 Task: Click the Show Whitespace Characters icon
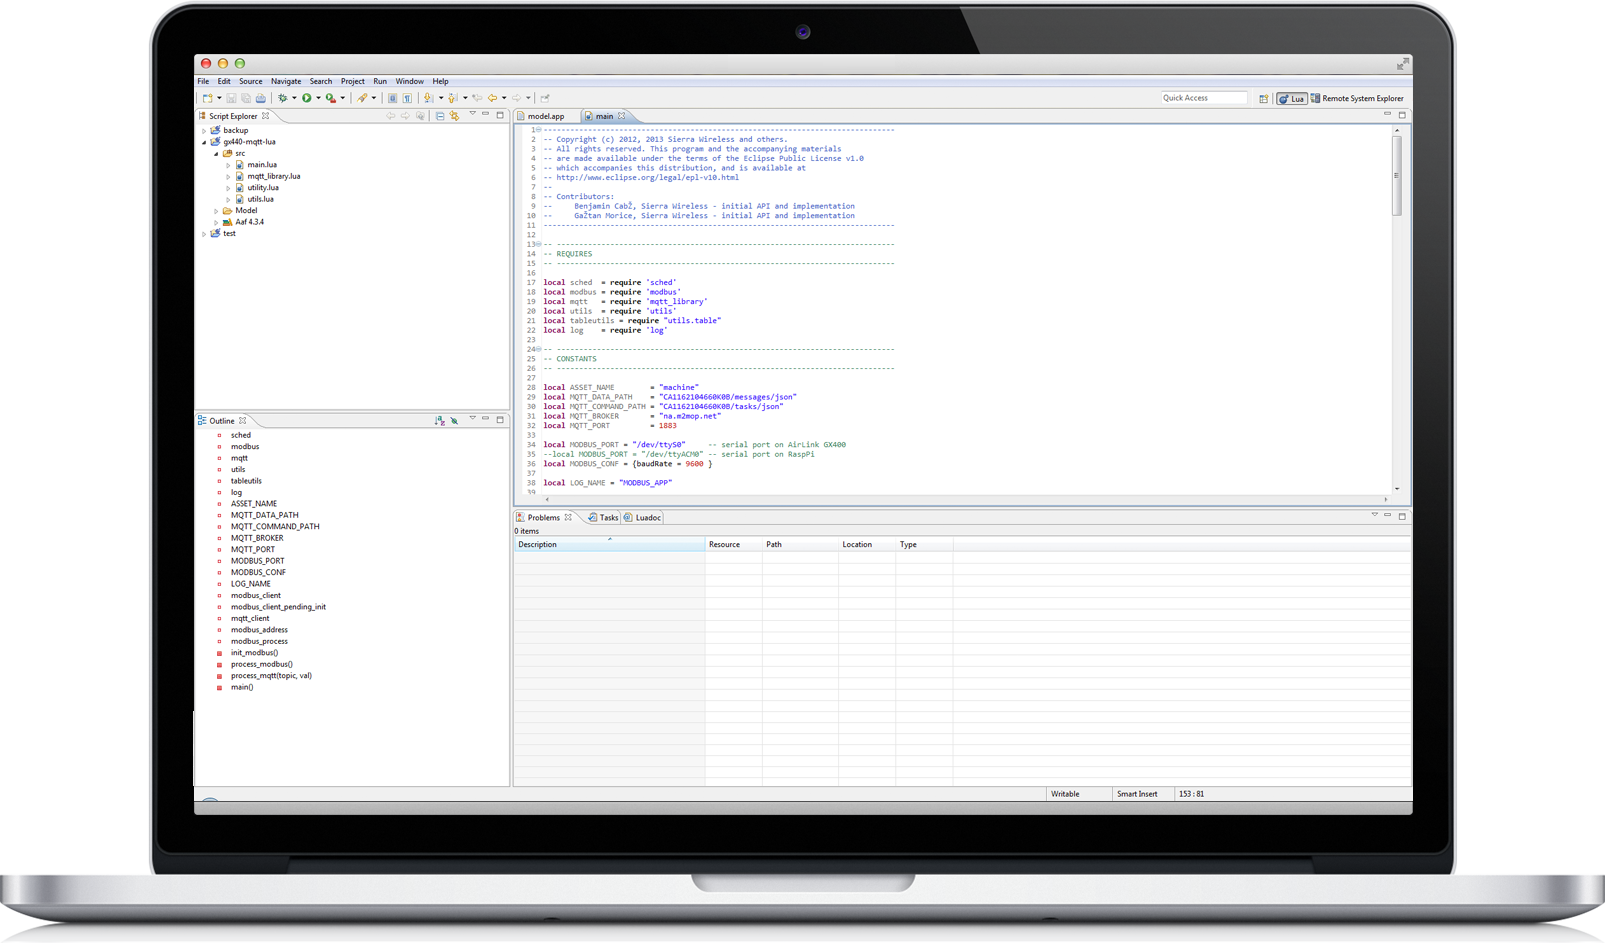point(407,98)
